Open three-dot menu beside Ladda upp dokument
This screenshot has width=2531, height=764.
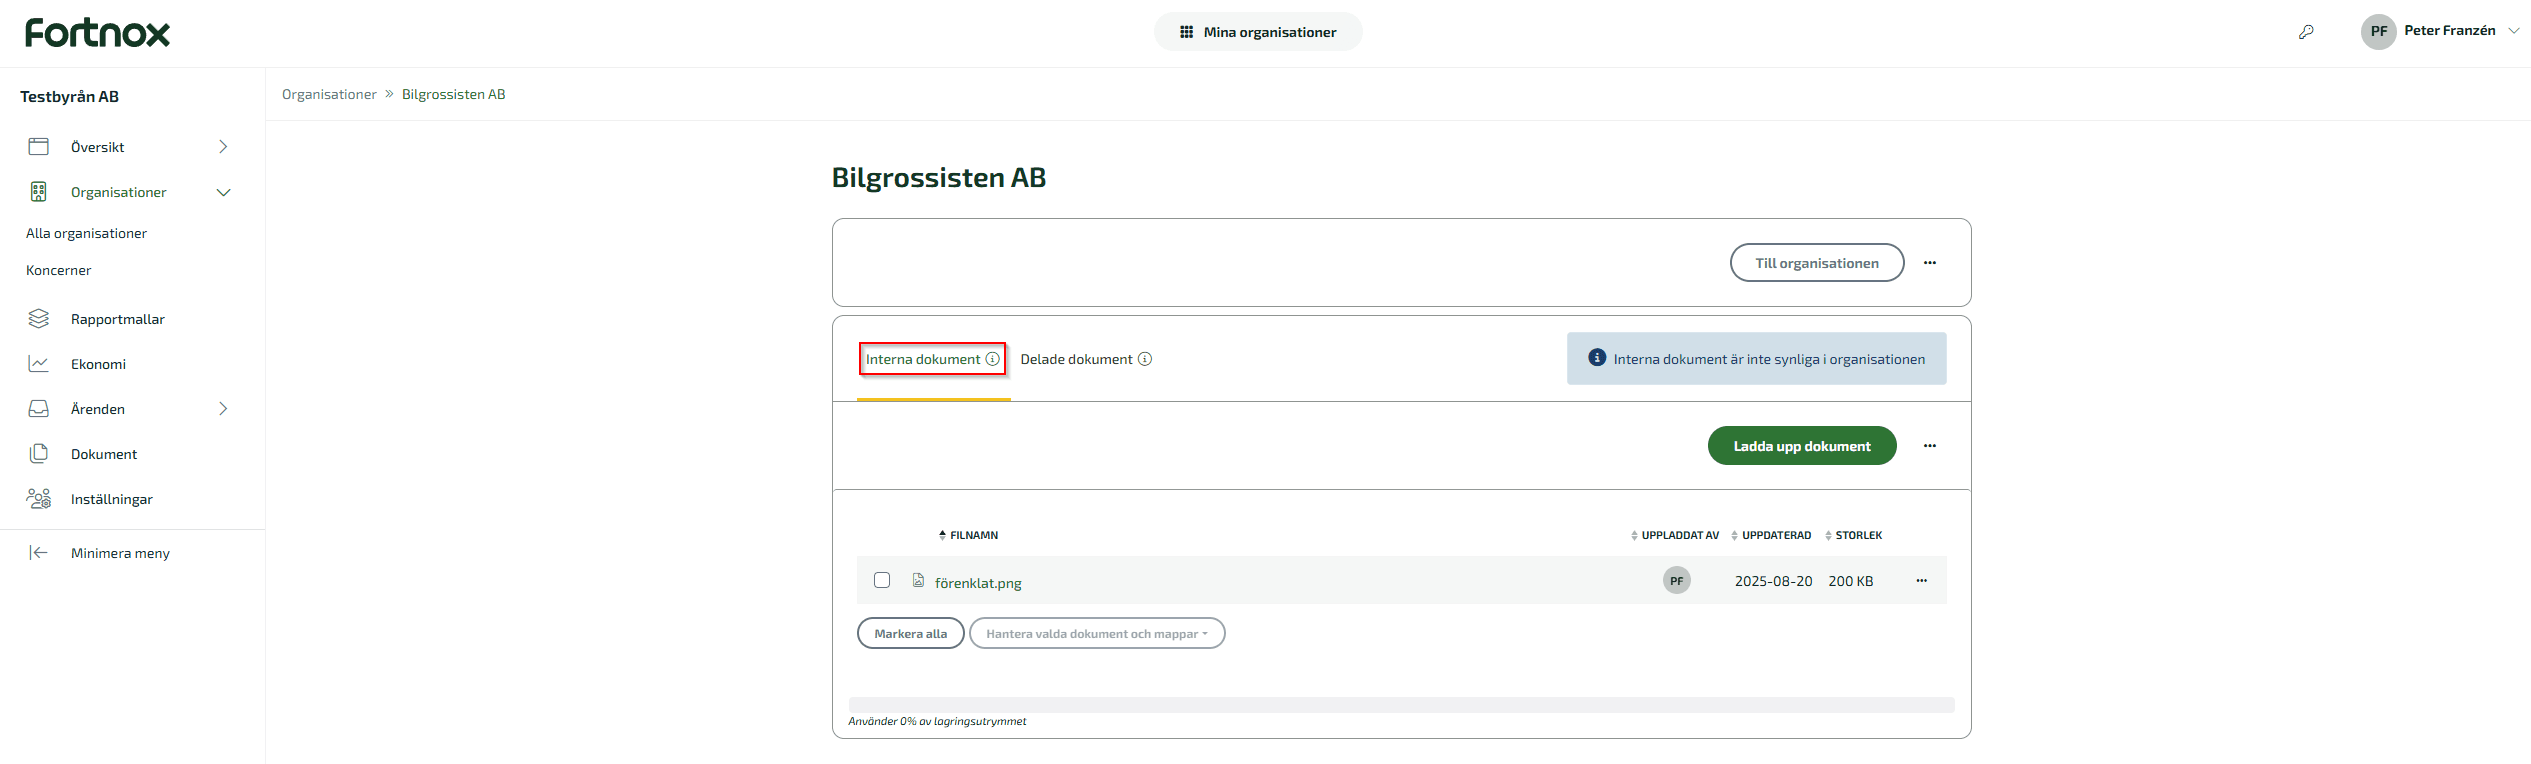pos(1929,446)
